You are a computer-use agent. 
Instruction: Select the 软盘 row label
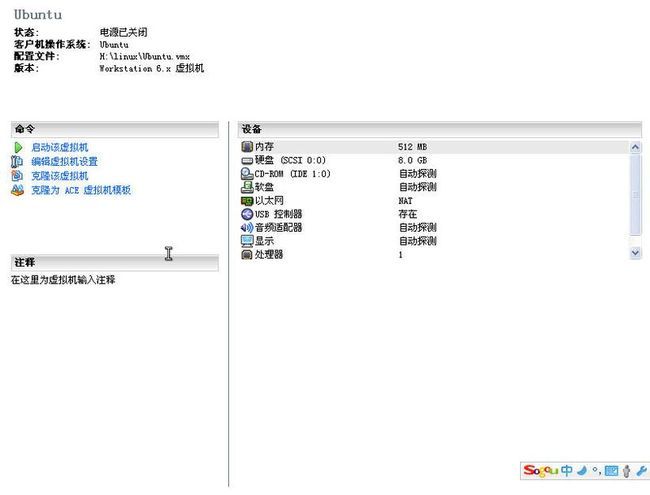tap(264, 187)
